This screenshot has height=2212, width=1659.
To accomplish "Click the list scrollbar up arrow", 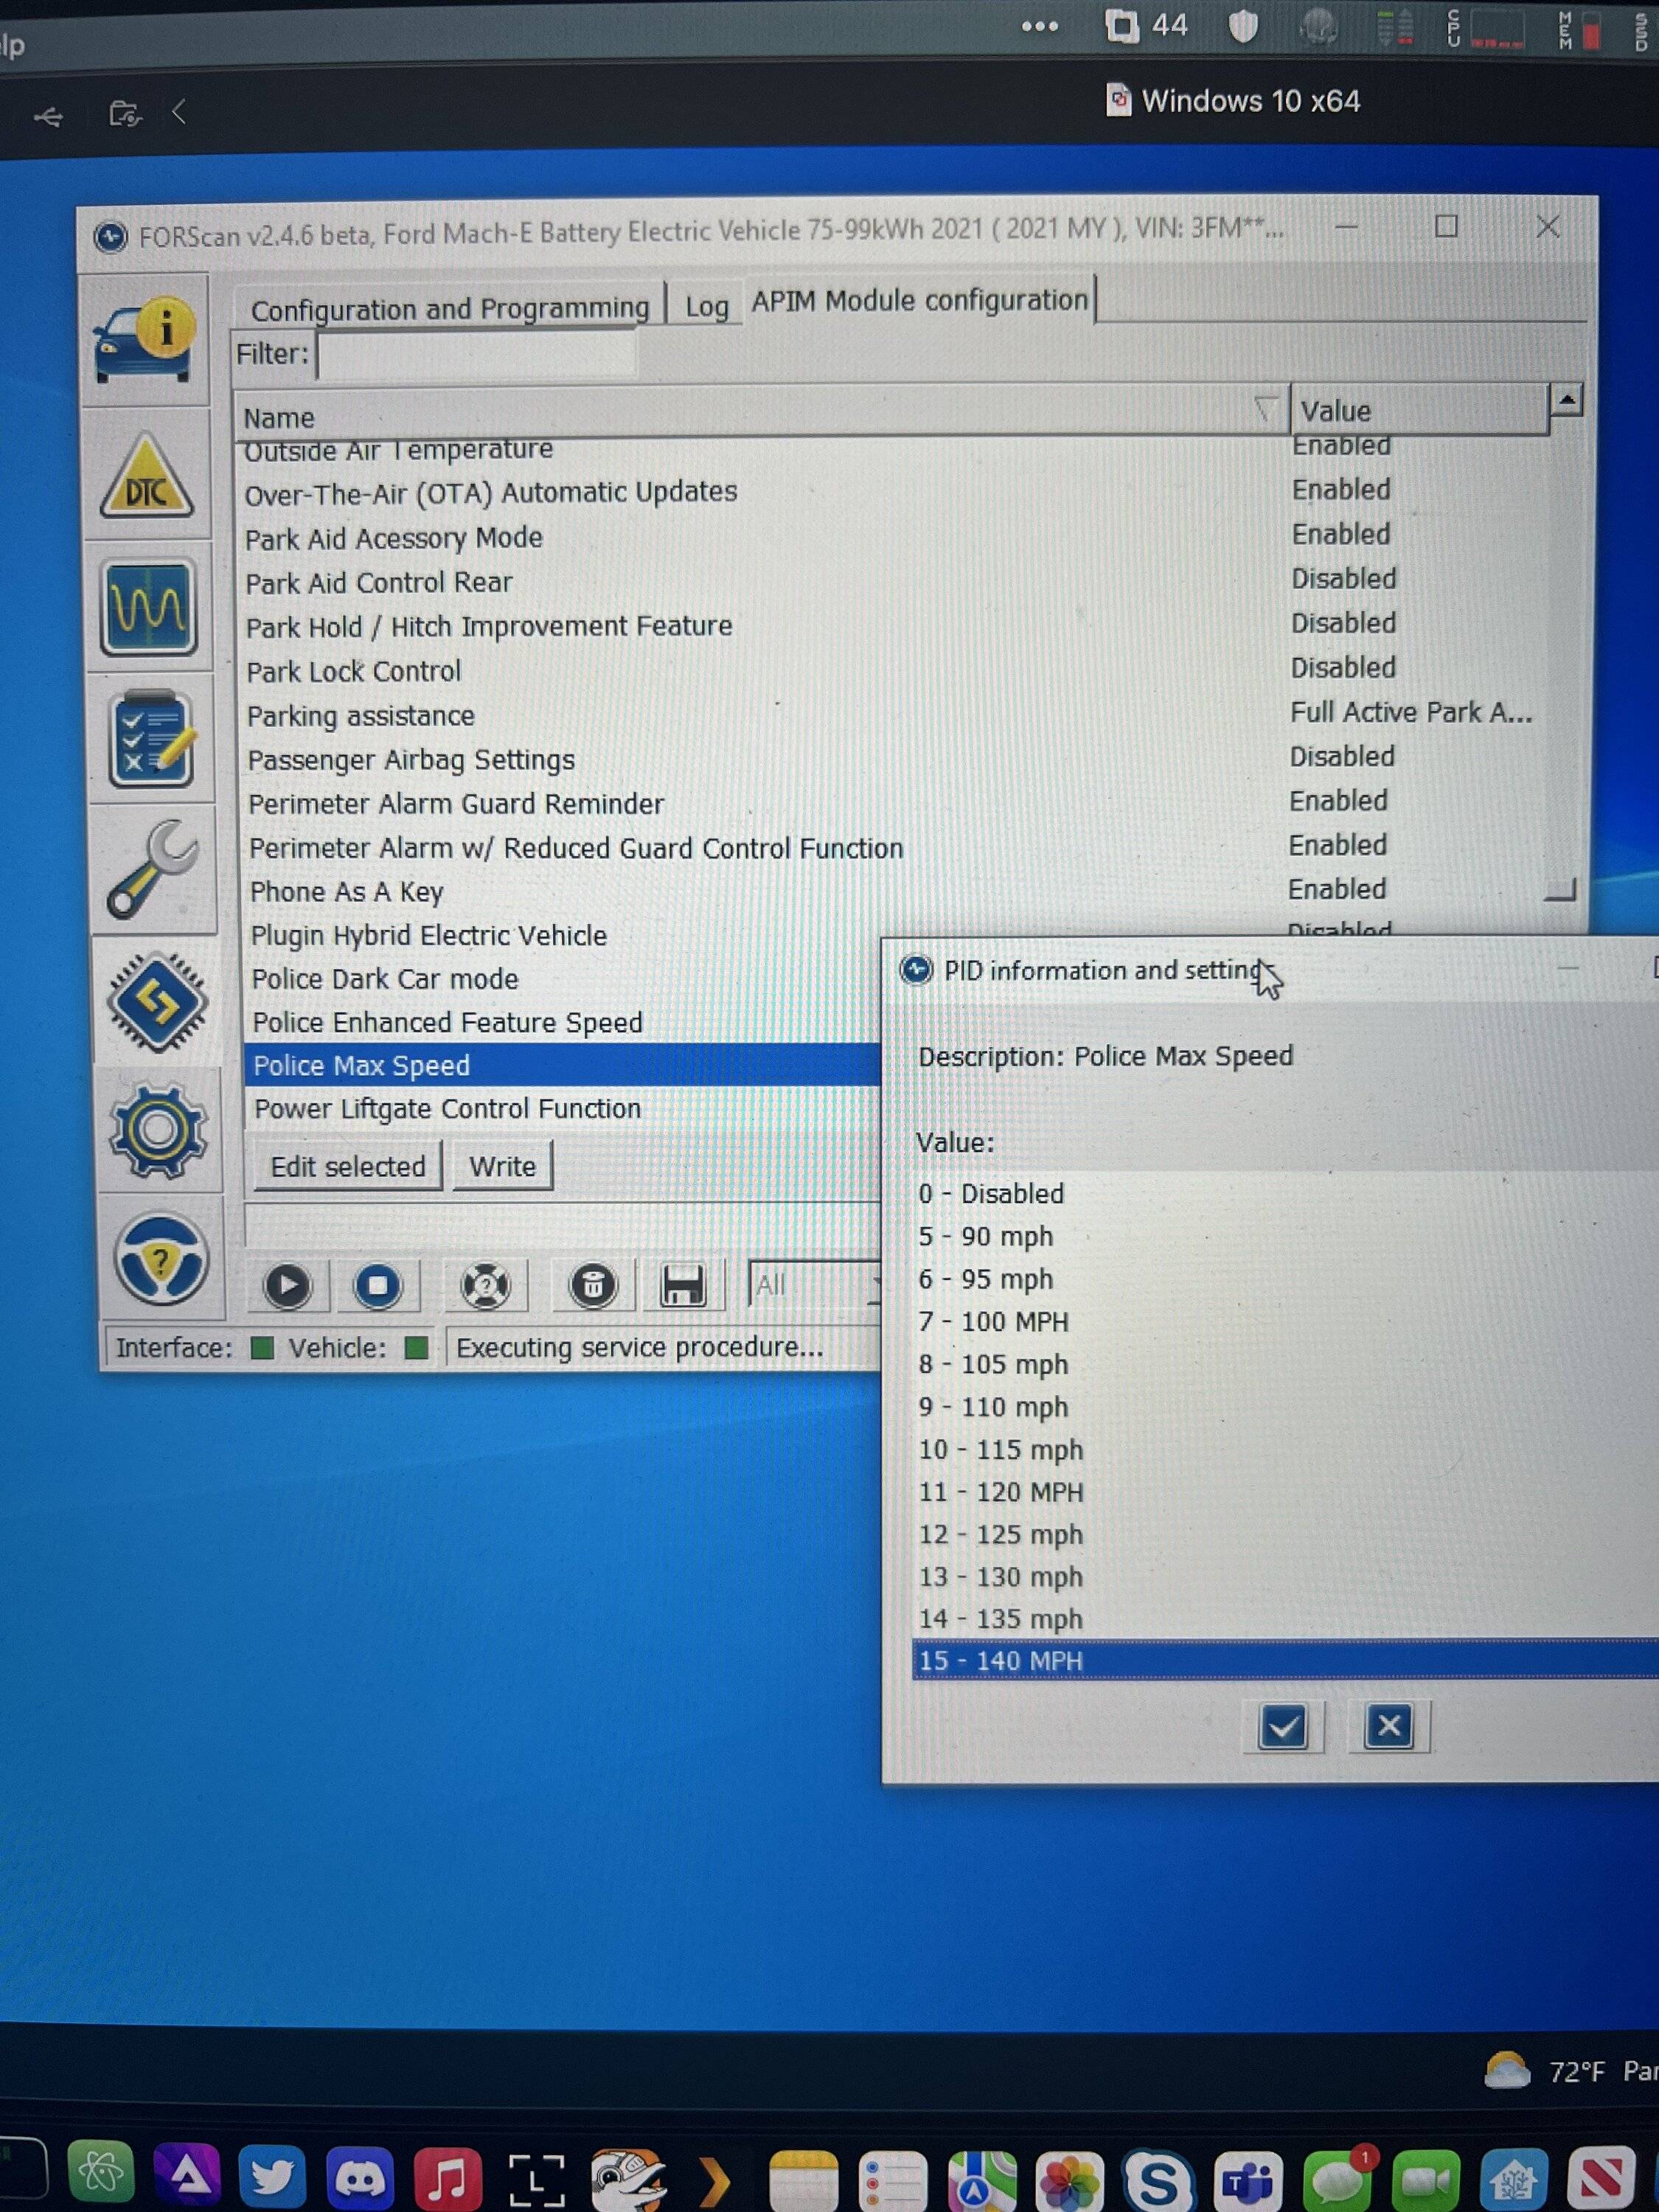I will (1567, 400).
